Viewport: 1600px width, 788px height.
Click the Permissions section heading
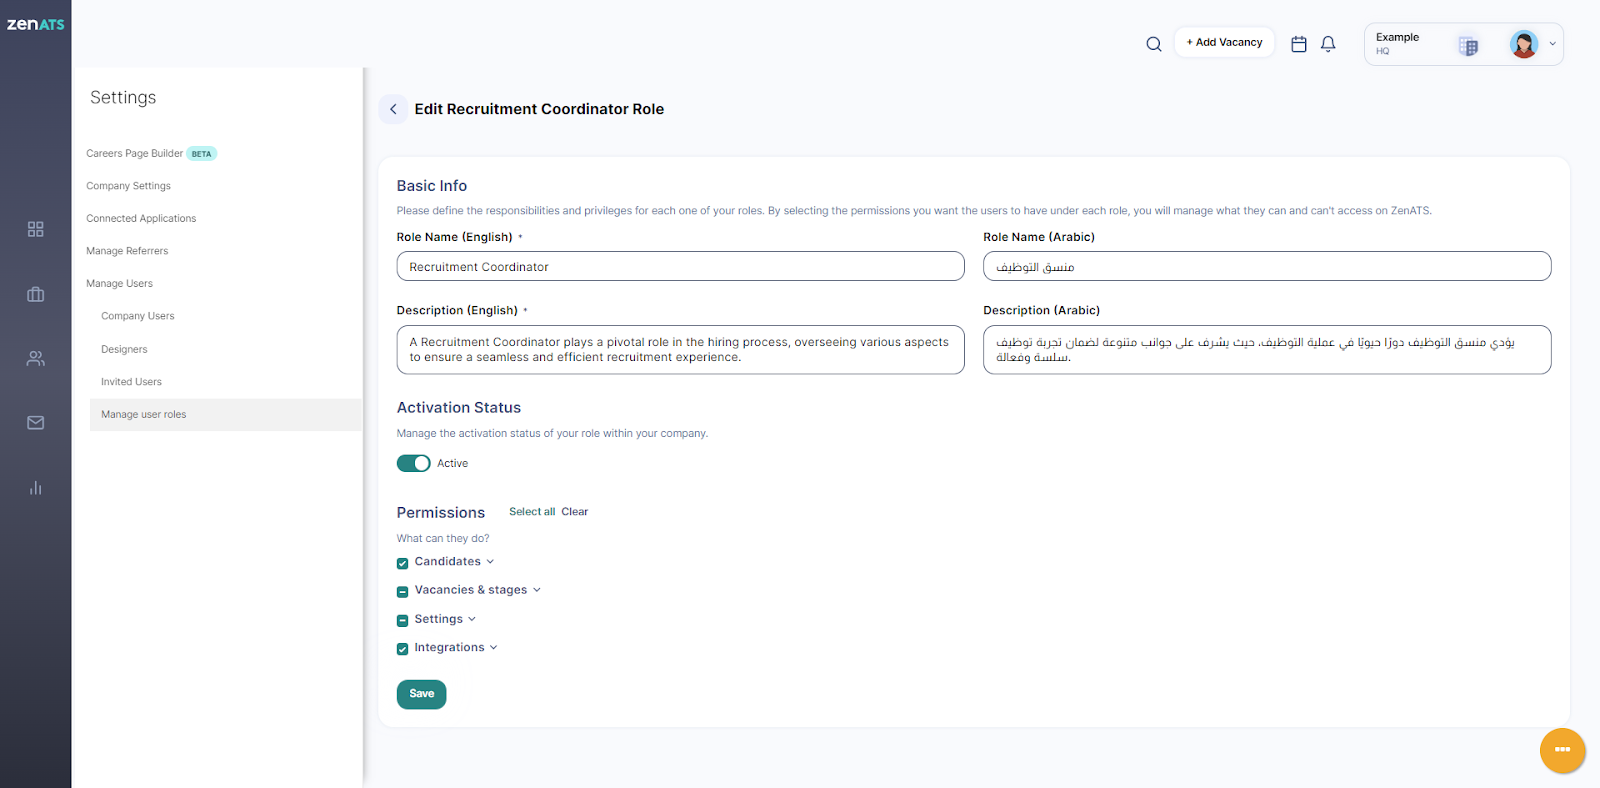point(441,513)
